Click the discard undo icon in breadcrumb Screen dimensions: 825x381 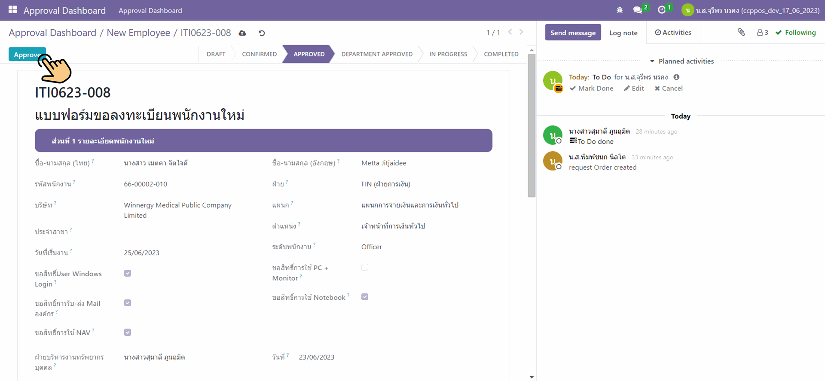point(262,33)
